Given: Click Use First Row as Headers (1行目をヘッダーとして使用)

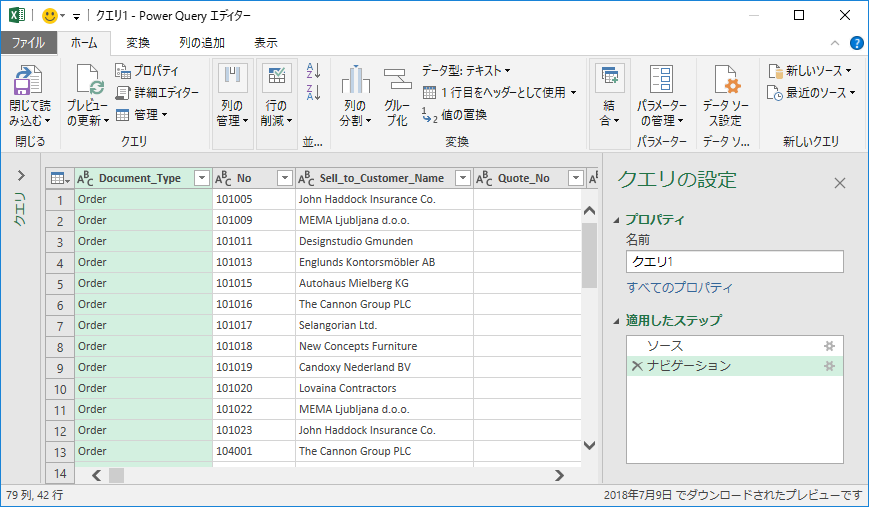Looking at the screenshot, I should tap(499, 93).
